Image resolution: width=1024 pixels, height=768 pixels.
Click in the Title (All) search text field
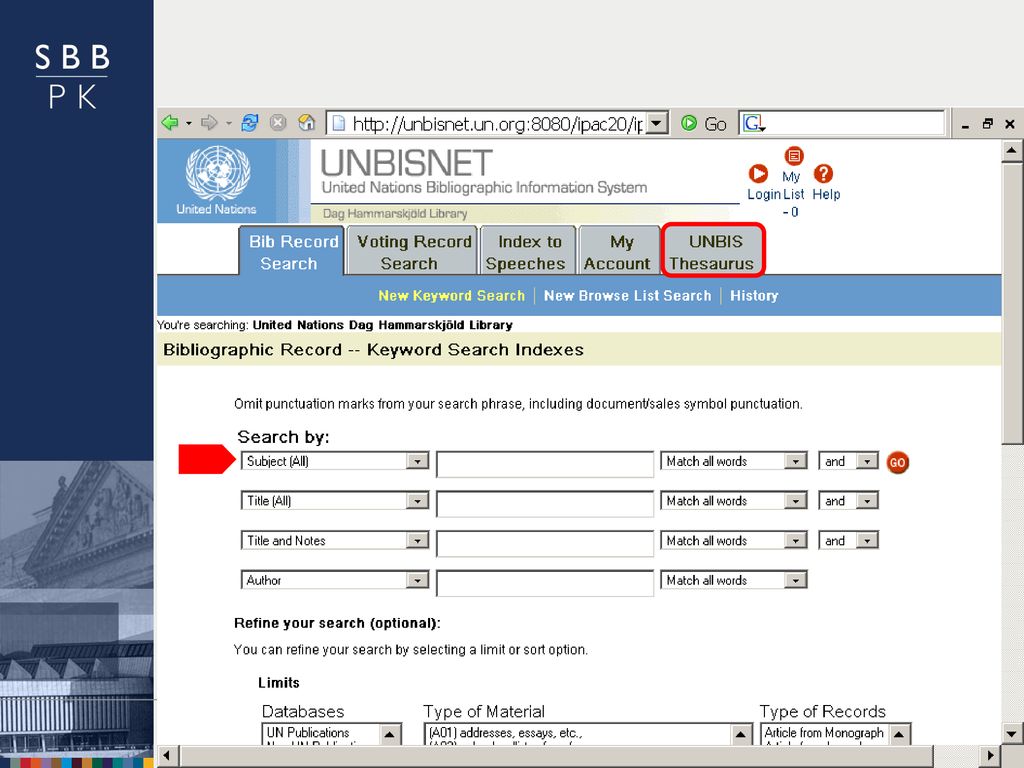(x=545, y=504)
